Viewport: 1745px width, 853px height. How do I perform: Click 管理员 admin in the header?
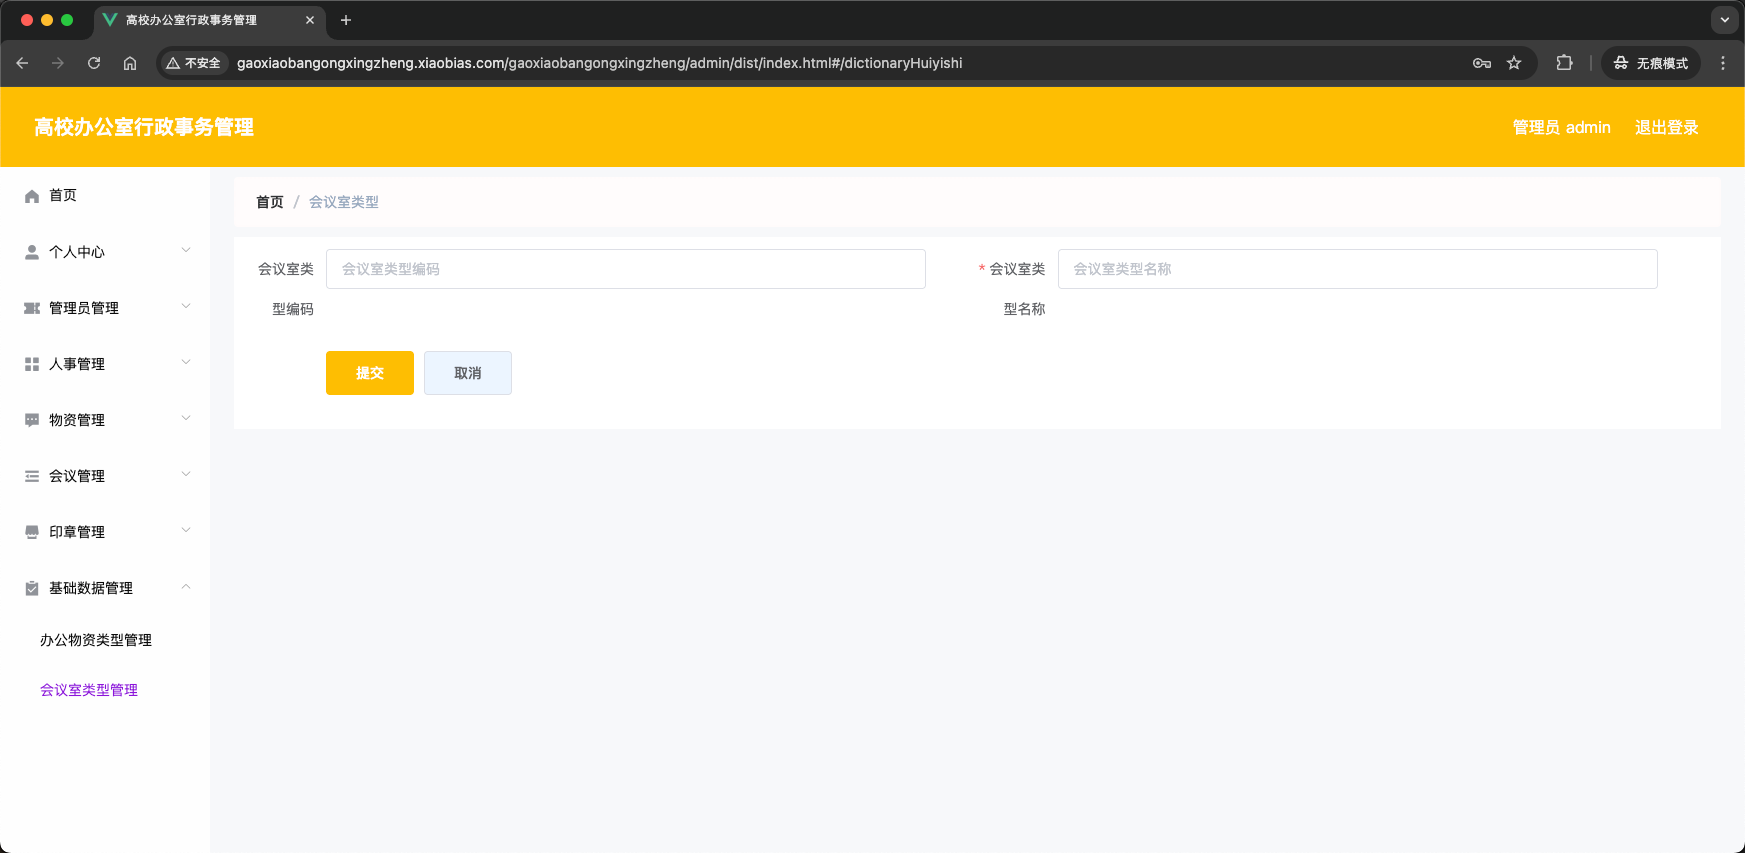(1562, 127)
